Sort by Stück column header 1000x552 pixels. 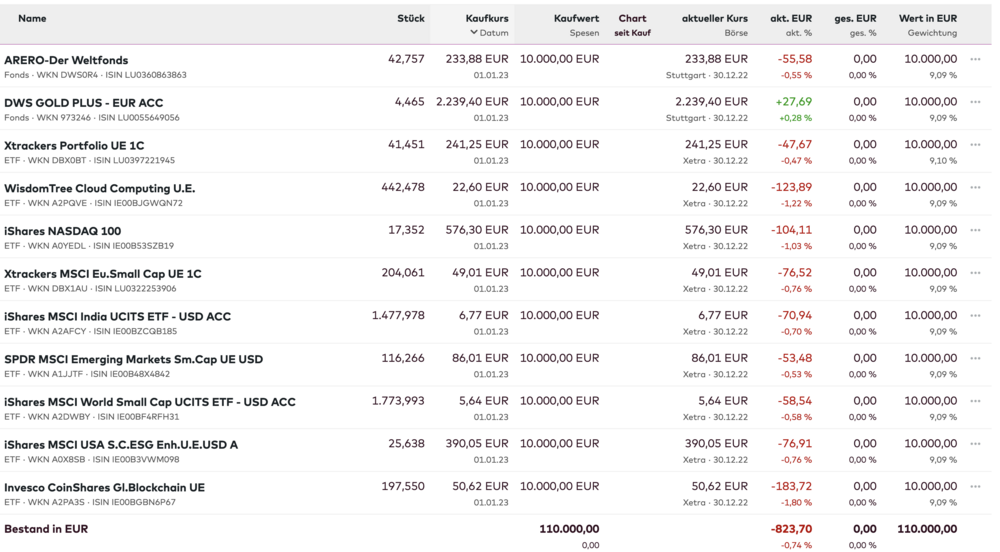410,18
